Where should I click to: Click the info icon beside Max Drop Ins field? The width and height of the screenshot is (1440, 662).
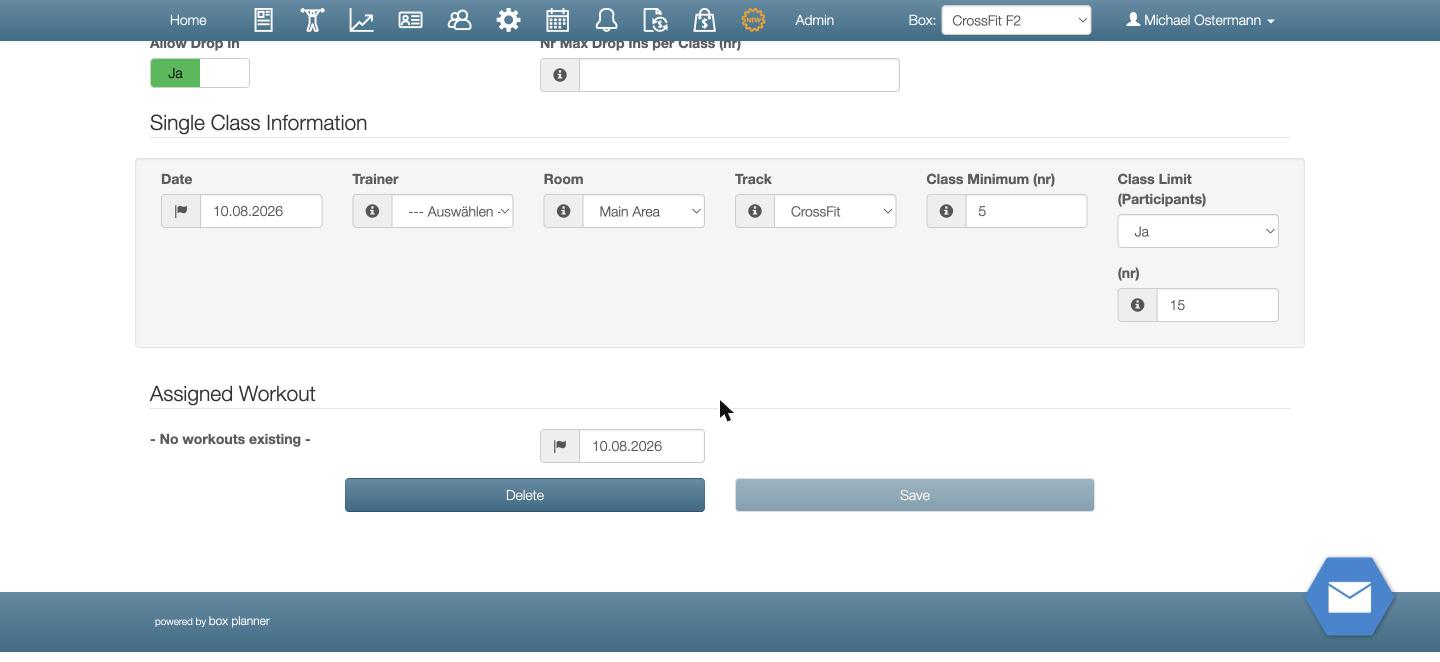click(x=560, y=75)
